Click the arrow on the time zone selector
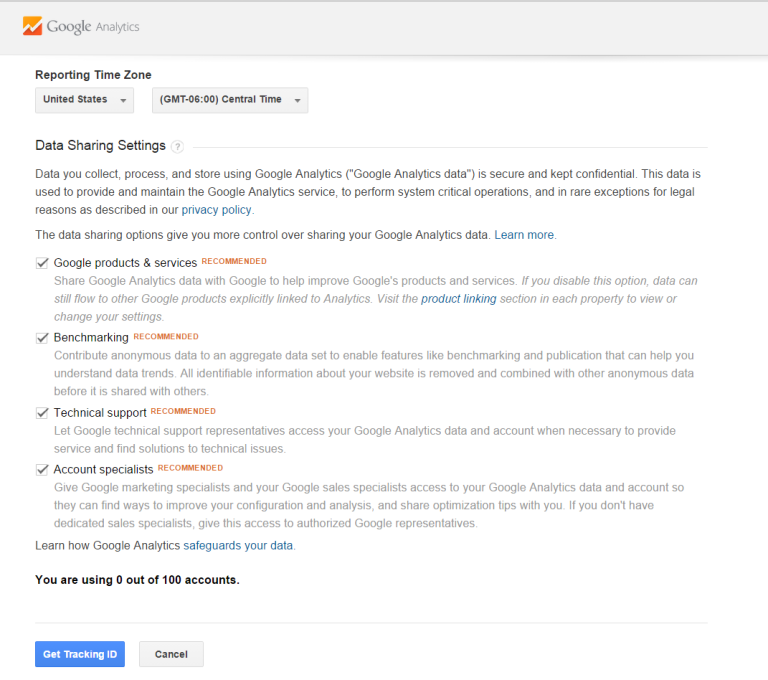The height and width of the screenshot is (680, 768). tap(297, 100)
